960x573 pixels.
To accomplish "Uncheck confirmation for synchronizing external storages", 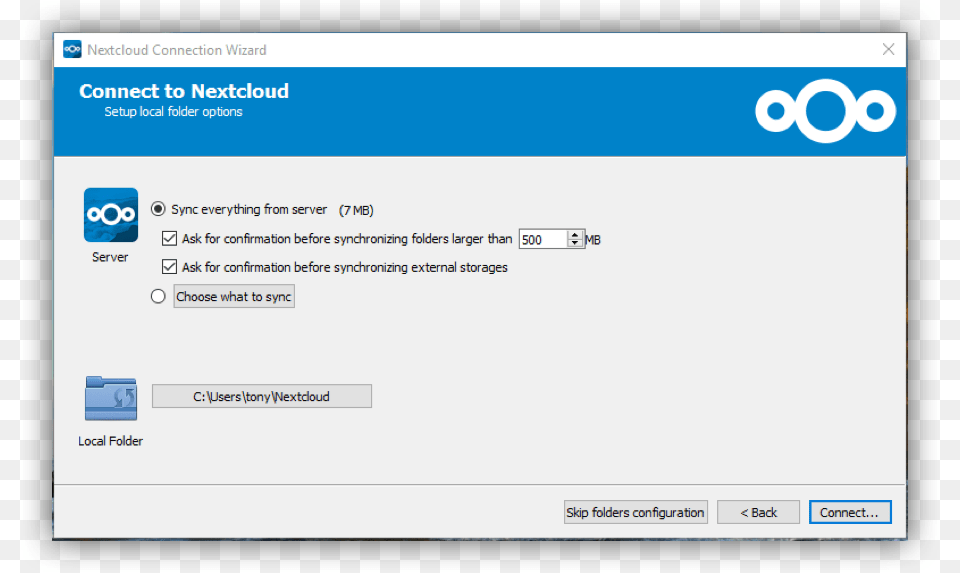I will click(x=170, y=268).
